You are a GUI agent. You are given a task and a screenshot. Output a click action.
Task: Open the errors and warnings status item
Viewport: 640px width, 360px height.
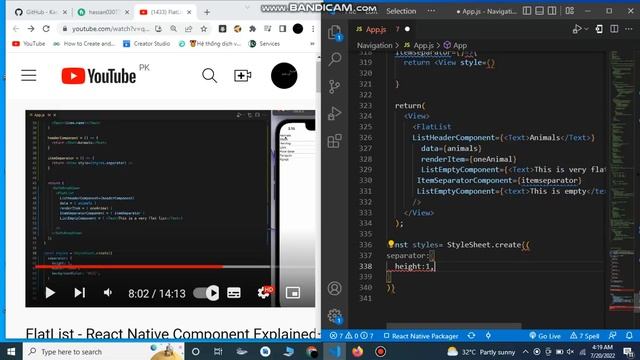(x=351, y=336)
